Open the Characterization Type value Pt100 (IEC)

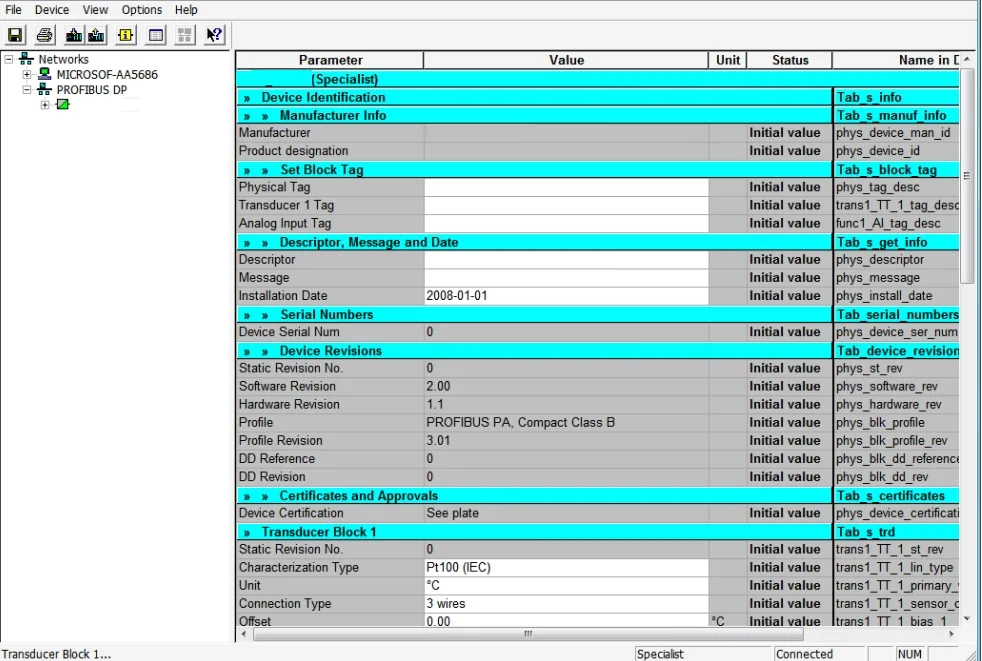click(566, 568)
